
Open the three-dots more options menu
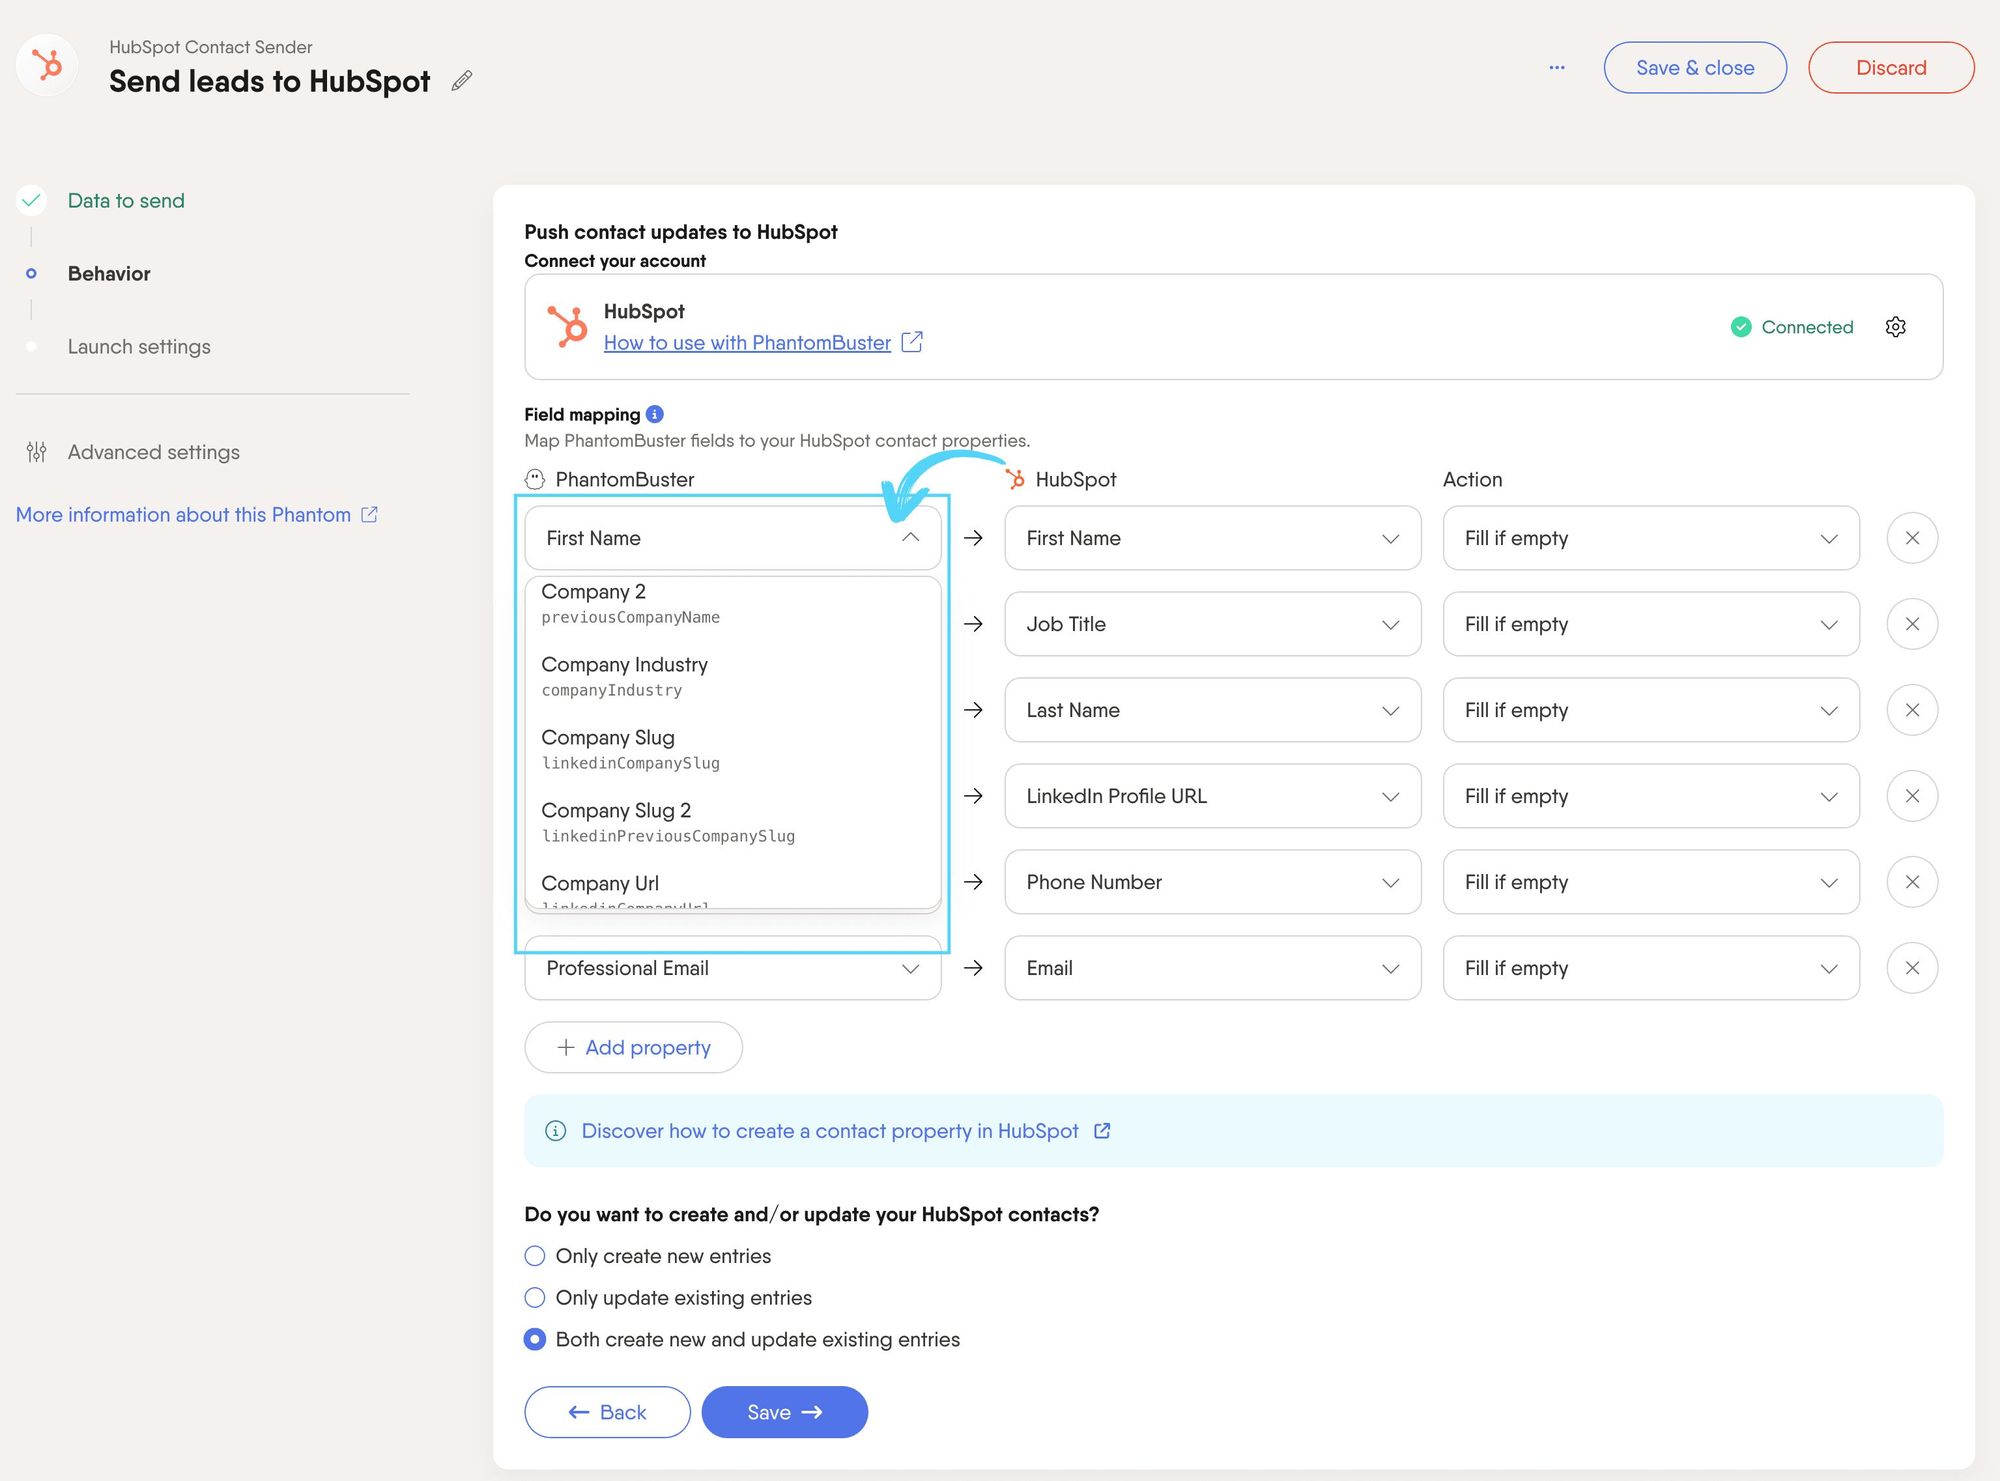[1557, 68]
